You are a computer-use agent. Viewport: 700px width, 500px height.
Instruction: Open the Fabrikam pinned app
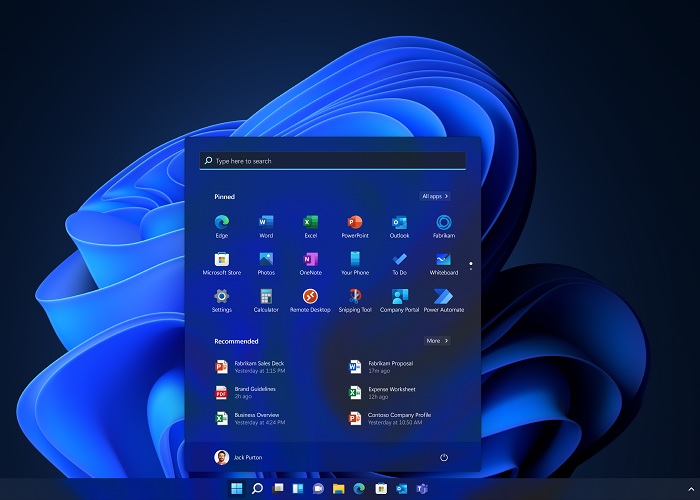pos(444,227)
